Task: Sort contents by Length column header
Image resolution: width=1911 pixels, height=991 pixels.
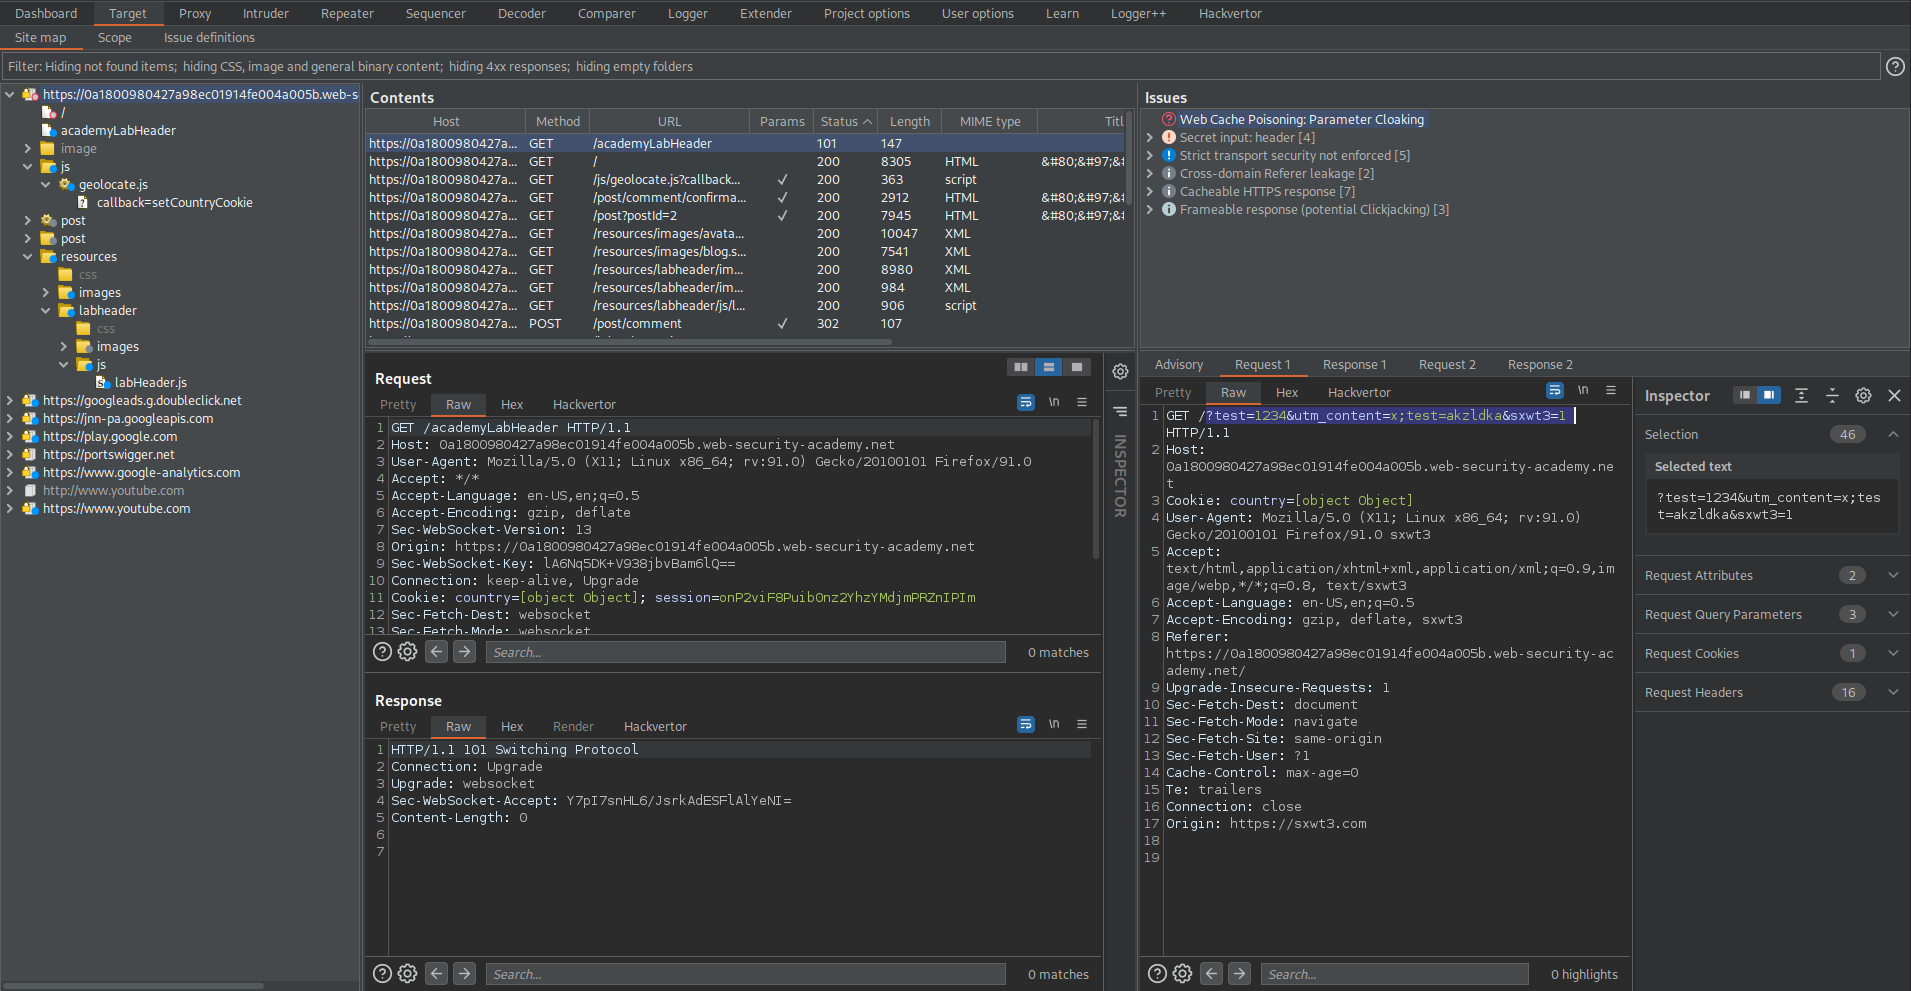Action: [910, 121]
